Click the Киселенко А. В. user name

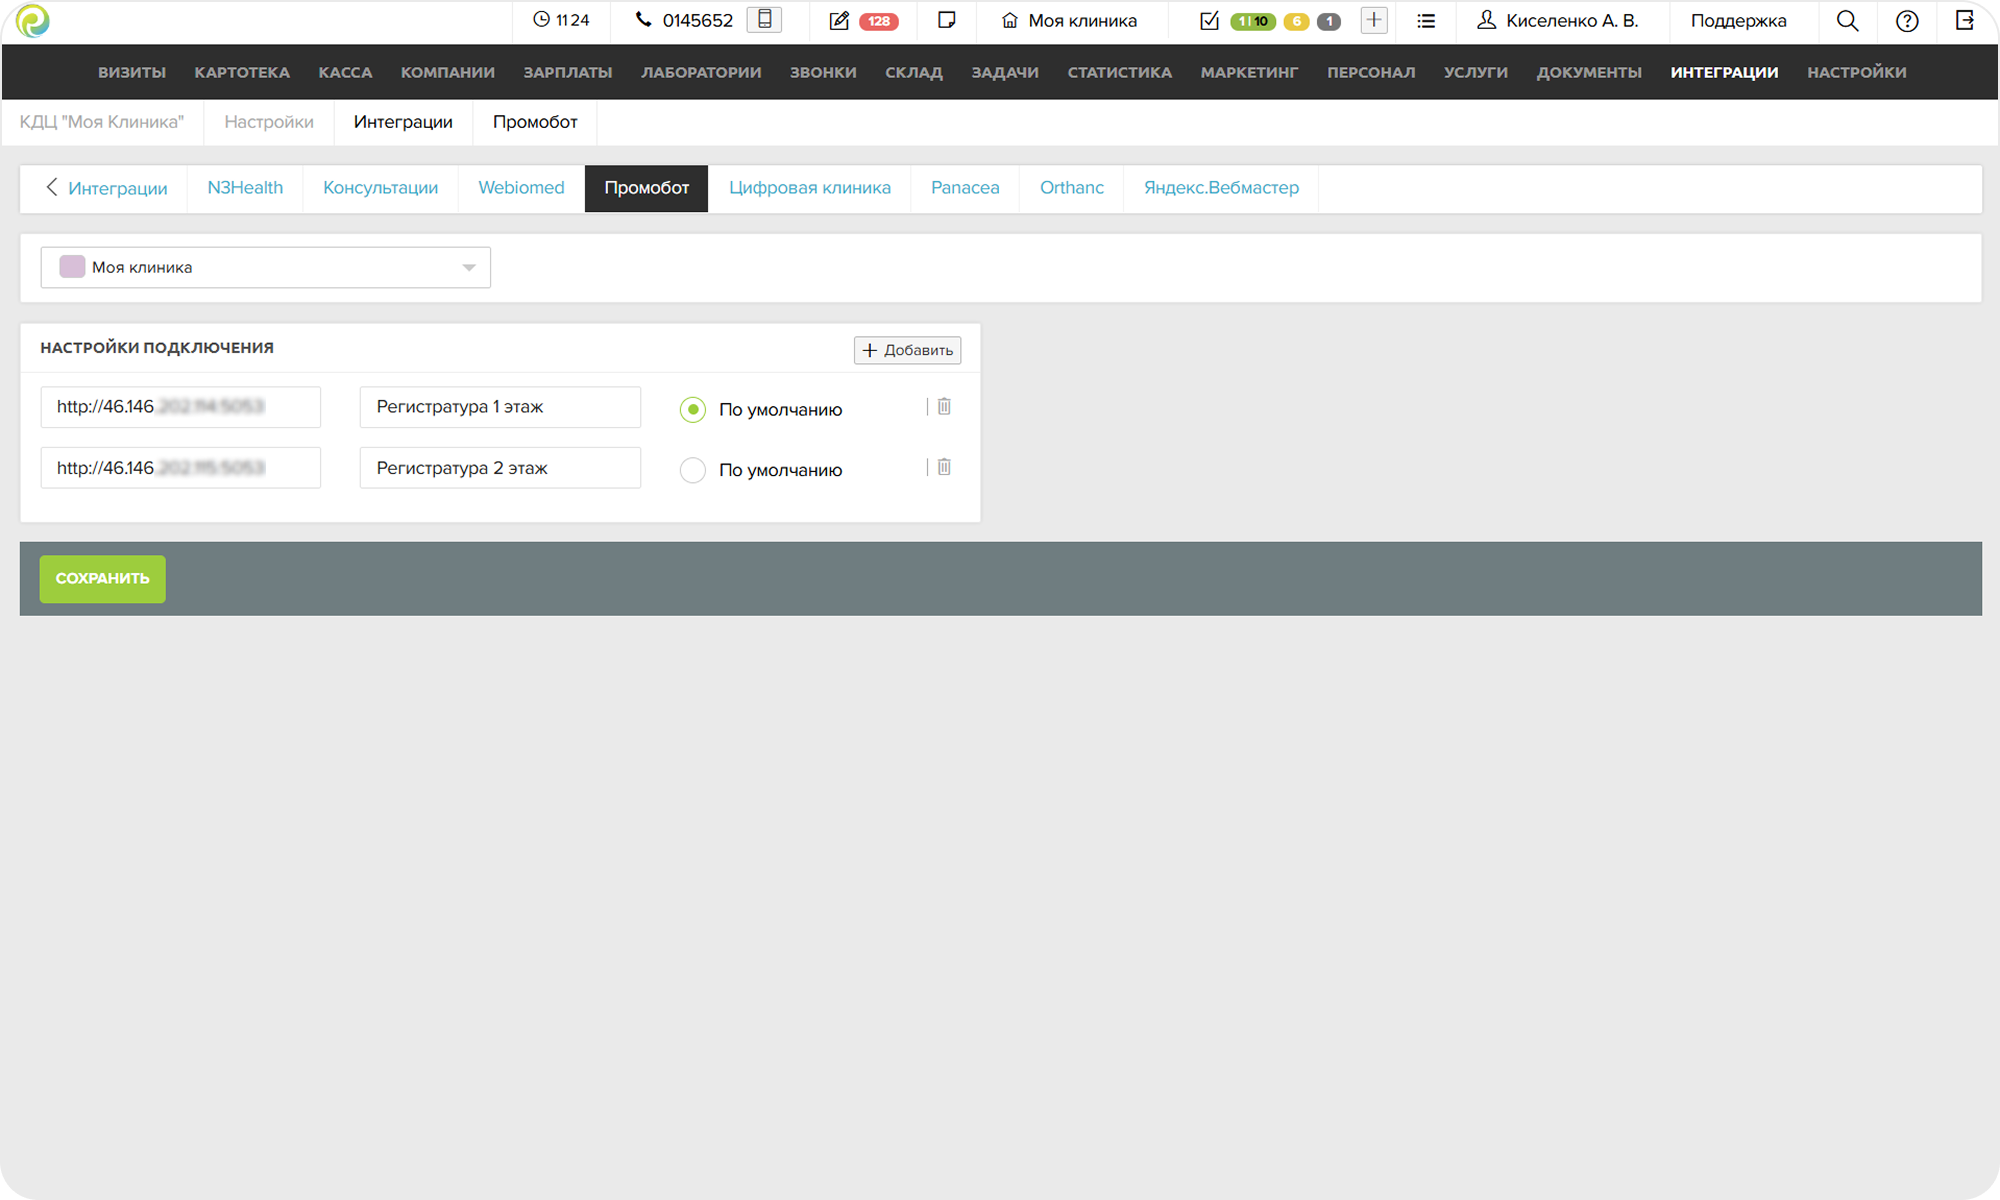[x=1572, y=20]
